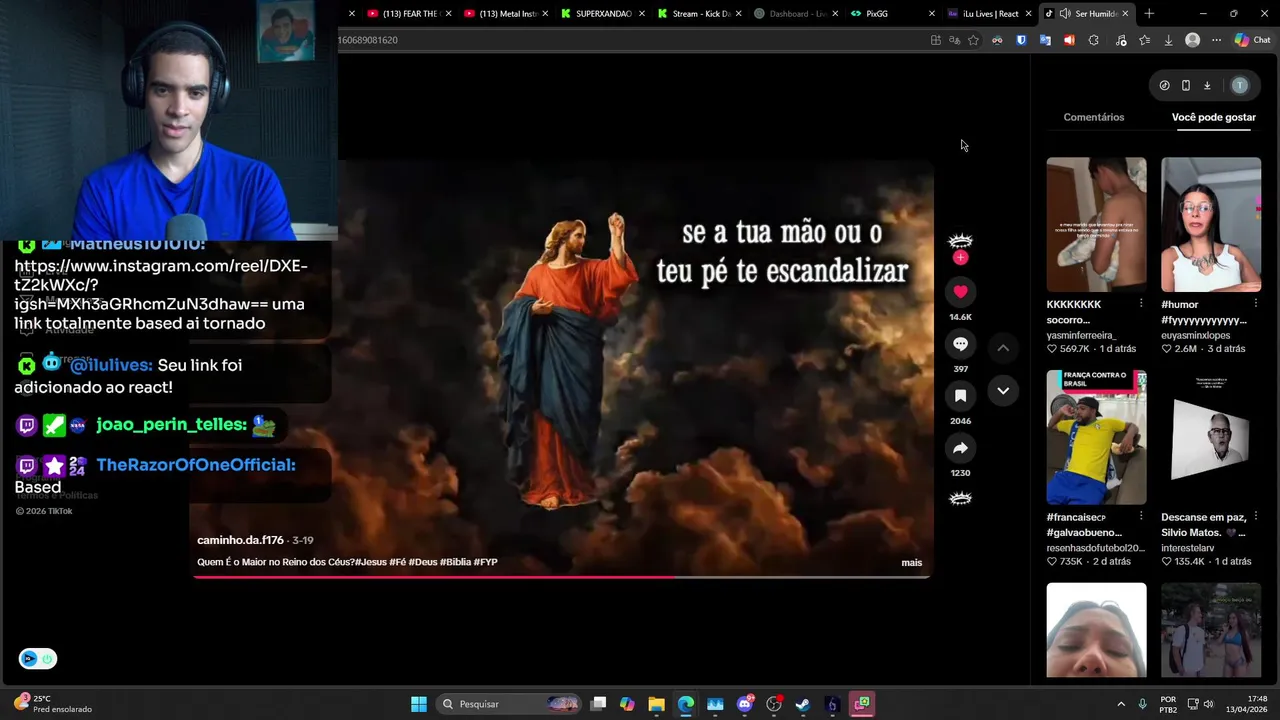This screenshot has height=720, width=1280.
Task: Open Discord from the taskbar
Action: click(x=745, y=704)
